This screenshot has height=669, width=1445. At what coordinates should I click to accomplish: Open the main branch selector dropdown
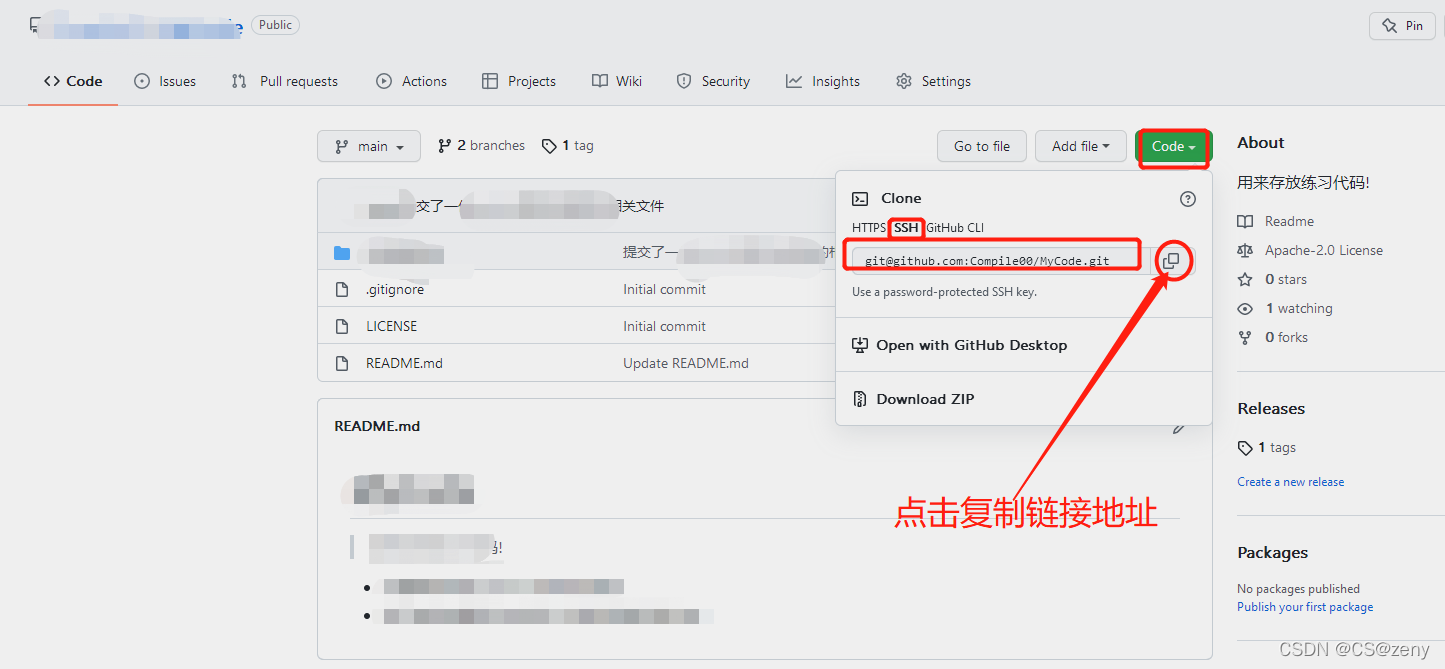[x=369, y=146]
